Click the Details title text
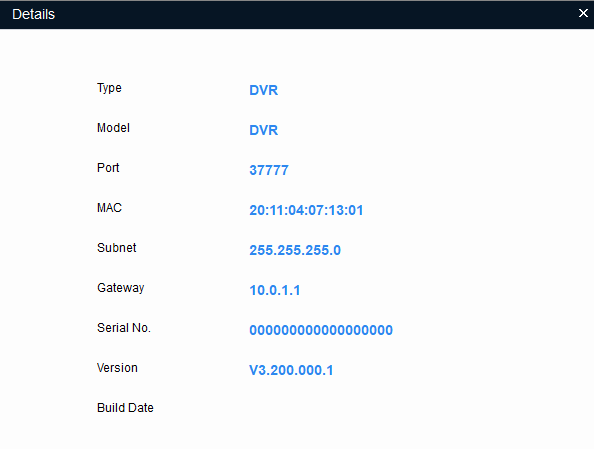The image size is (594, 449). click(33, 14)
